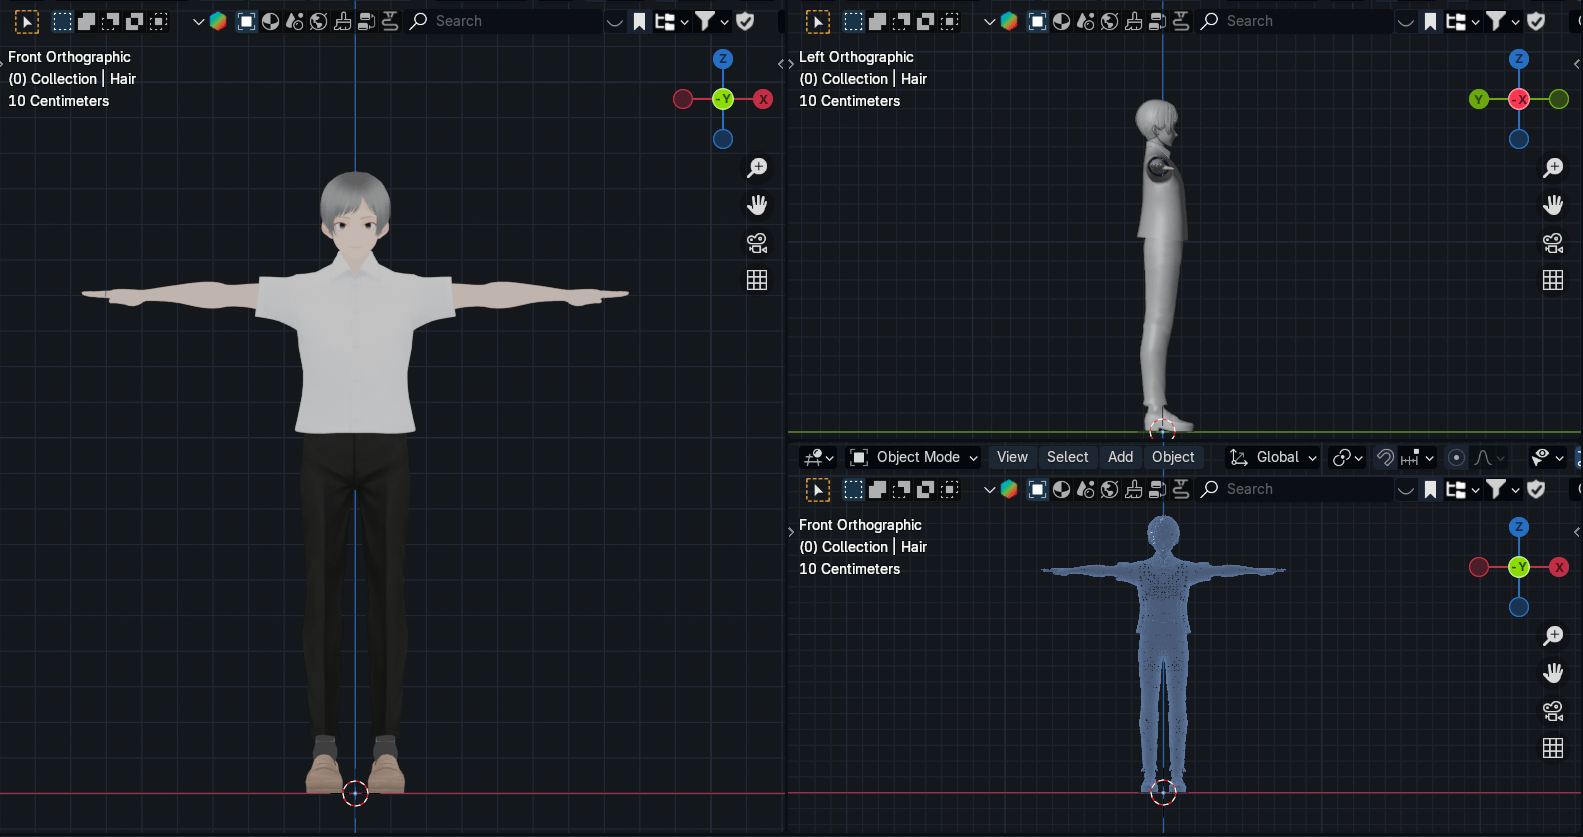Screen dimensions: 1583x837
Task: Open the Add menu
Action: click(1120, 457)
